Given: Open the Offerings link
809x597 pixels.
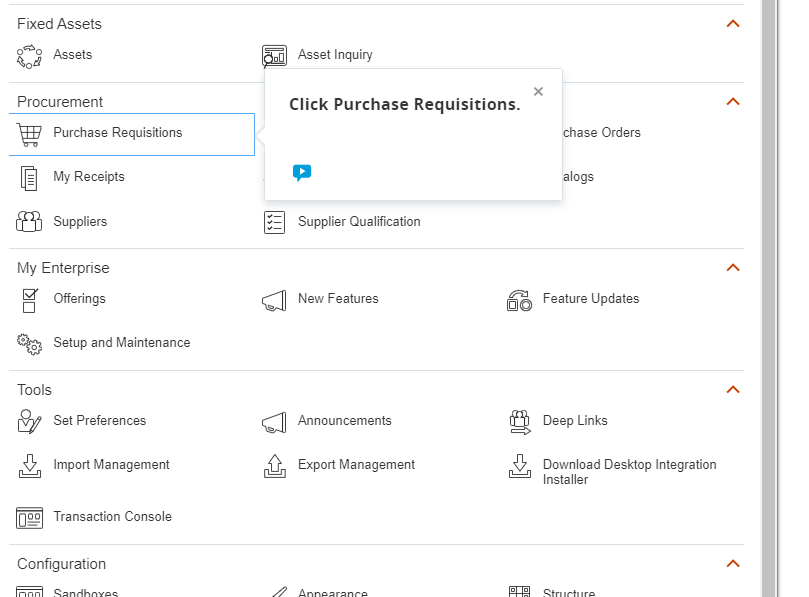Looking at the screenshot, I should tap(79, 299).
